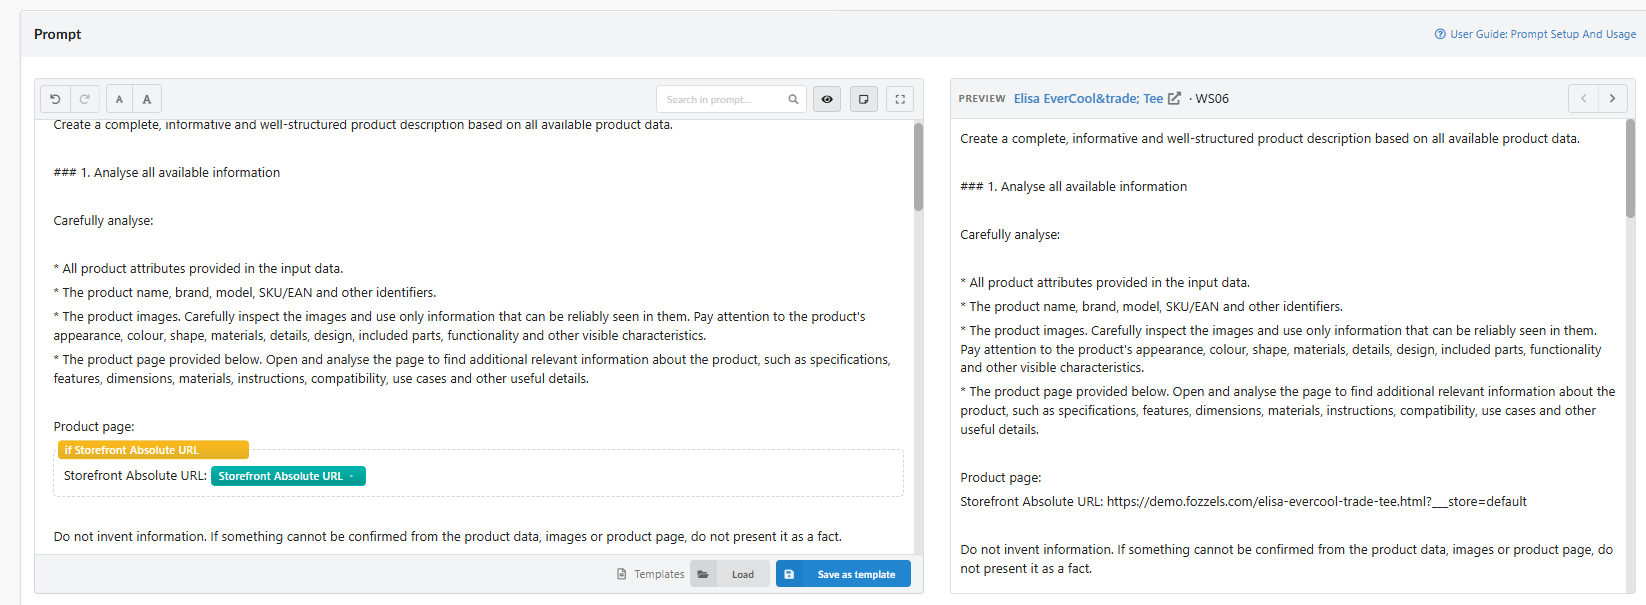Click the magnifier icon in prompt search
The width and height of the screenshot is (1646, 605).
tap(793, 99)
